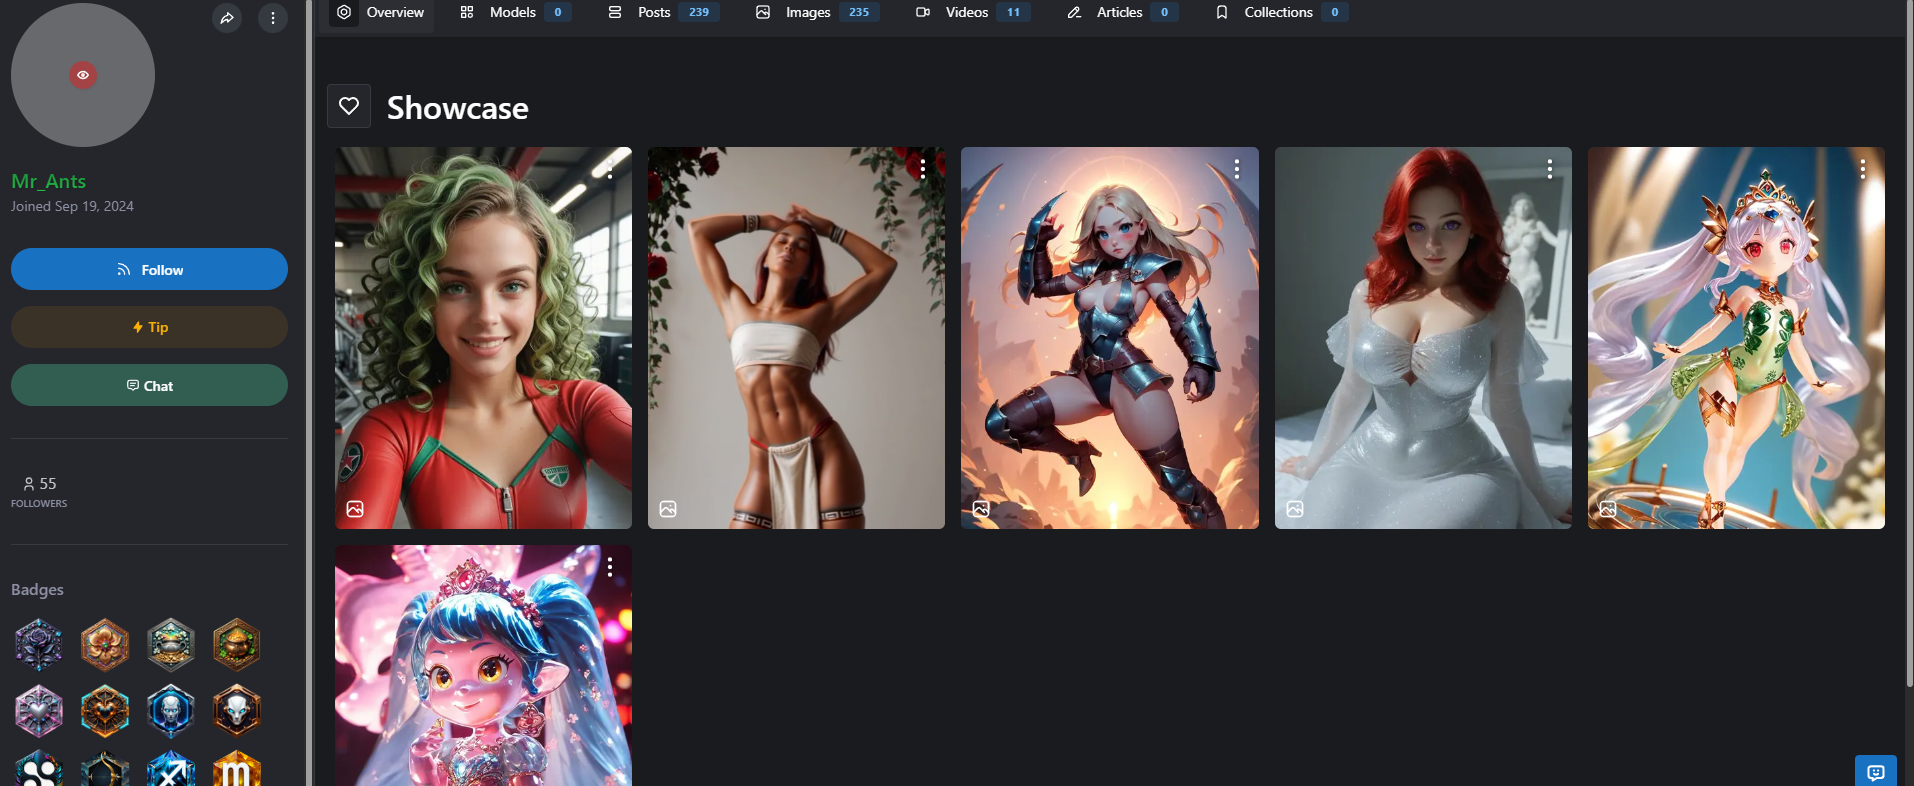Open the Images tab
Viewport: 1914px width, 786px height.
(818, 12)
